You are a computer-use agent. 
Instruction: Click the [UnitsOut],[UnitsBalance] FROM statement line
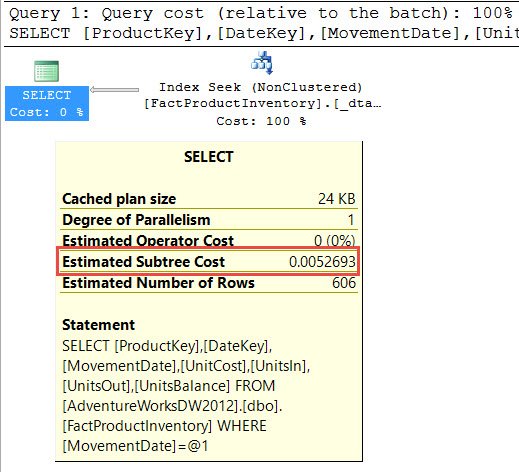(169, 386)
